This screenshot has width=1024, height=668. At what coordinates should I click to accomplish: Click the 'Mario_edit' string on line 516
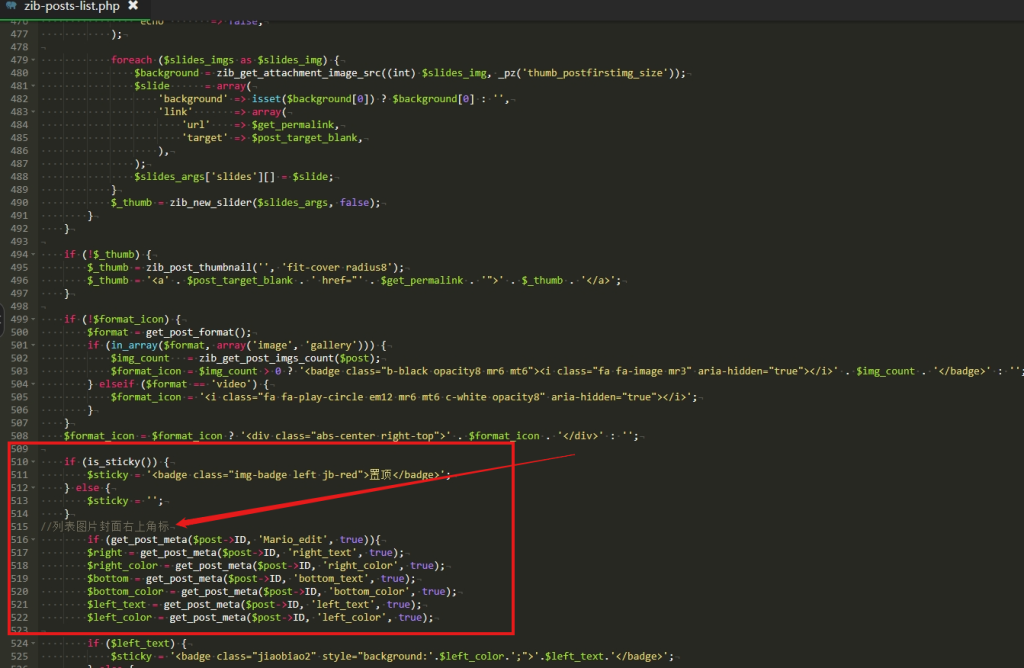pyautogui.click(x=292, y=540)
